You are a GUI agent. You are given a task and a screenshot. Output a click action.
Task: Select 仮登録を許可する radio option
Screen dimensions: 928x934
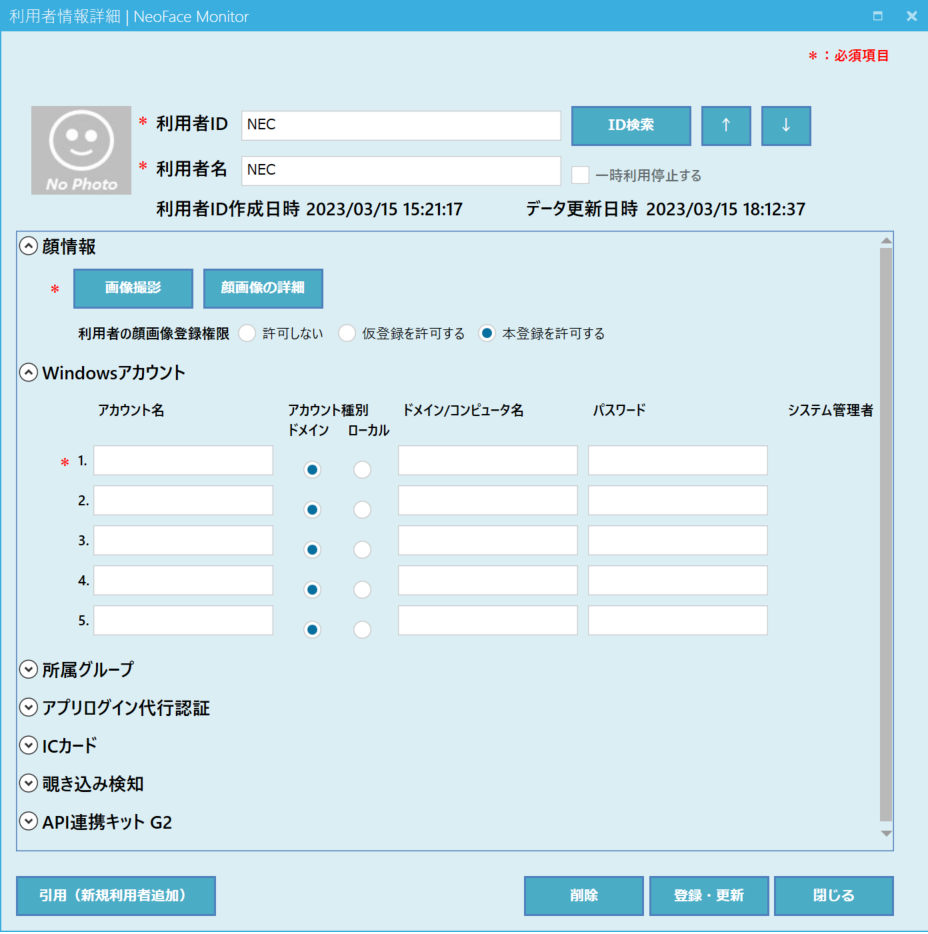point(347,334)
